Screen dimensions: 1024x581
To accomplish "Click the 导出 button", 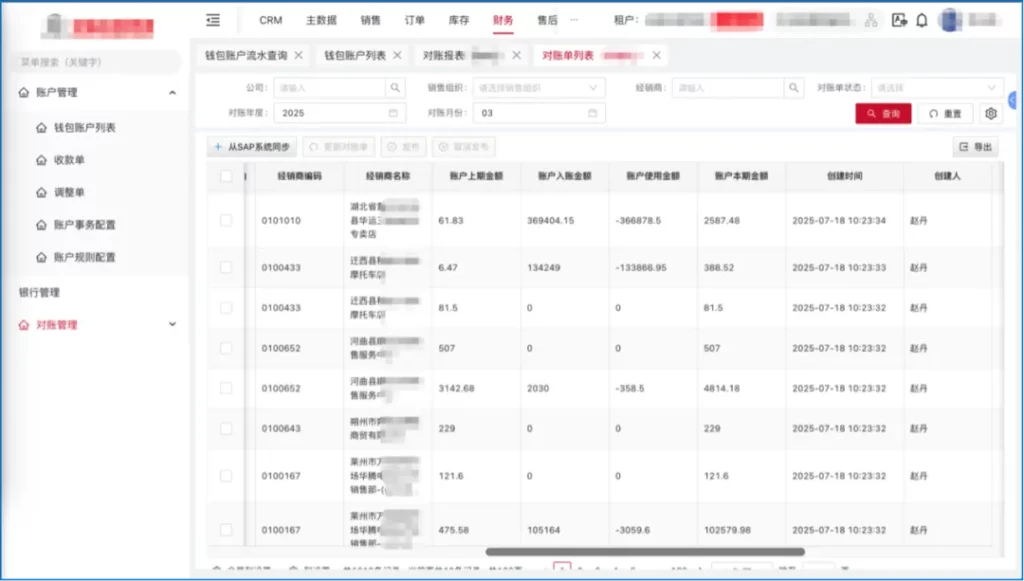I will pyautogui.click(x=975, y=147).
